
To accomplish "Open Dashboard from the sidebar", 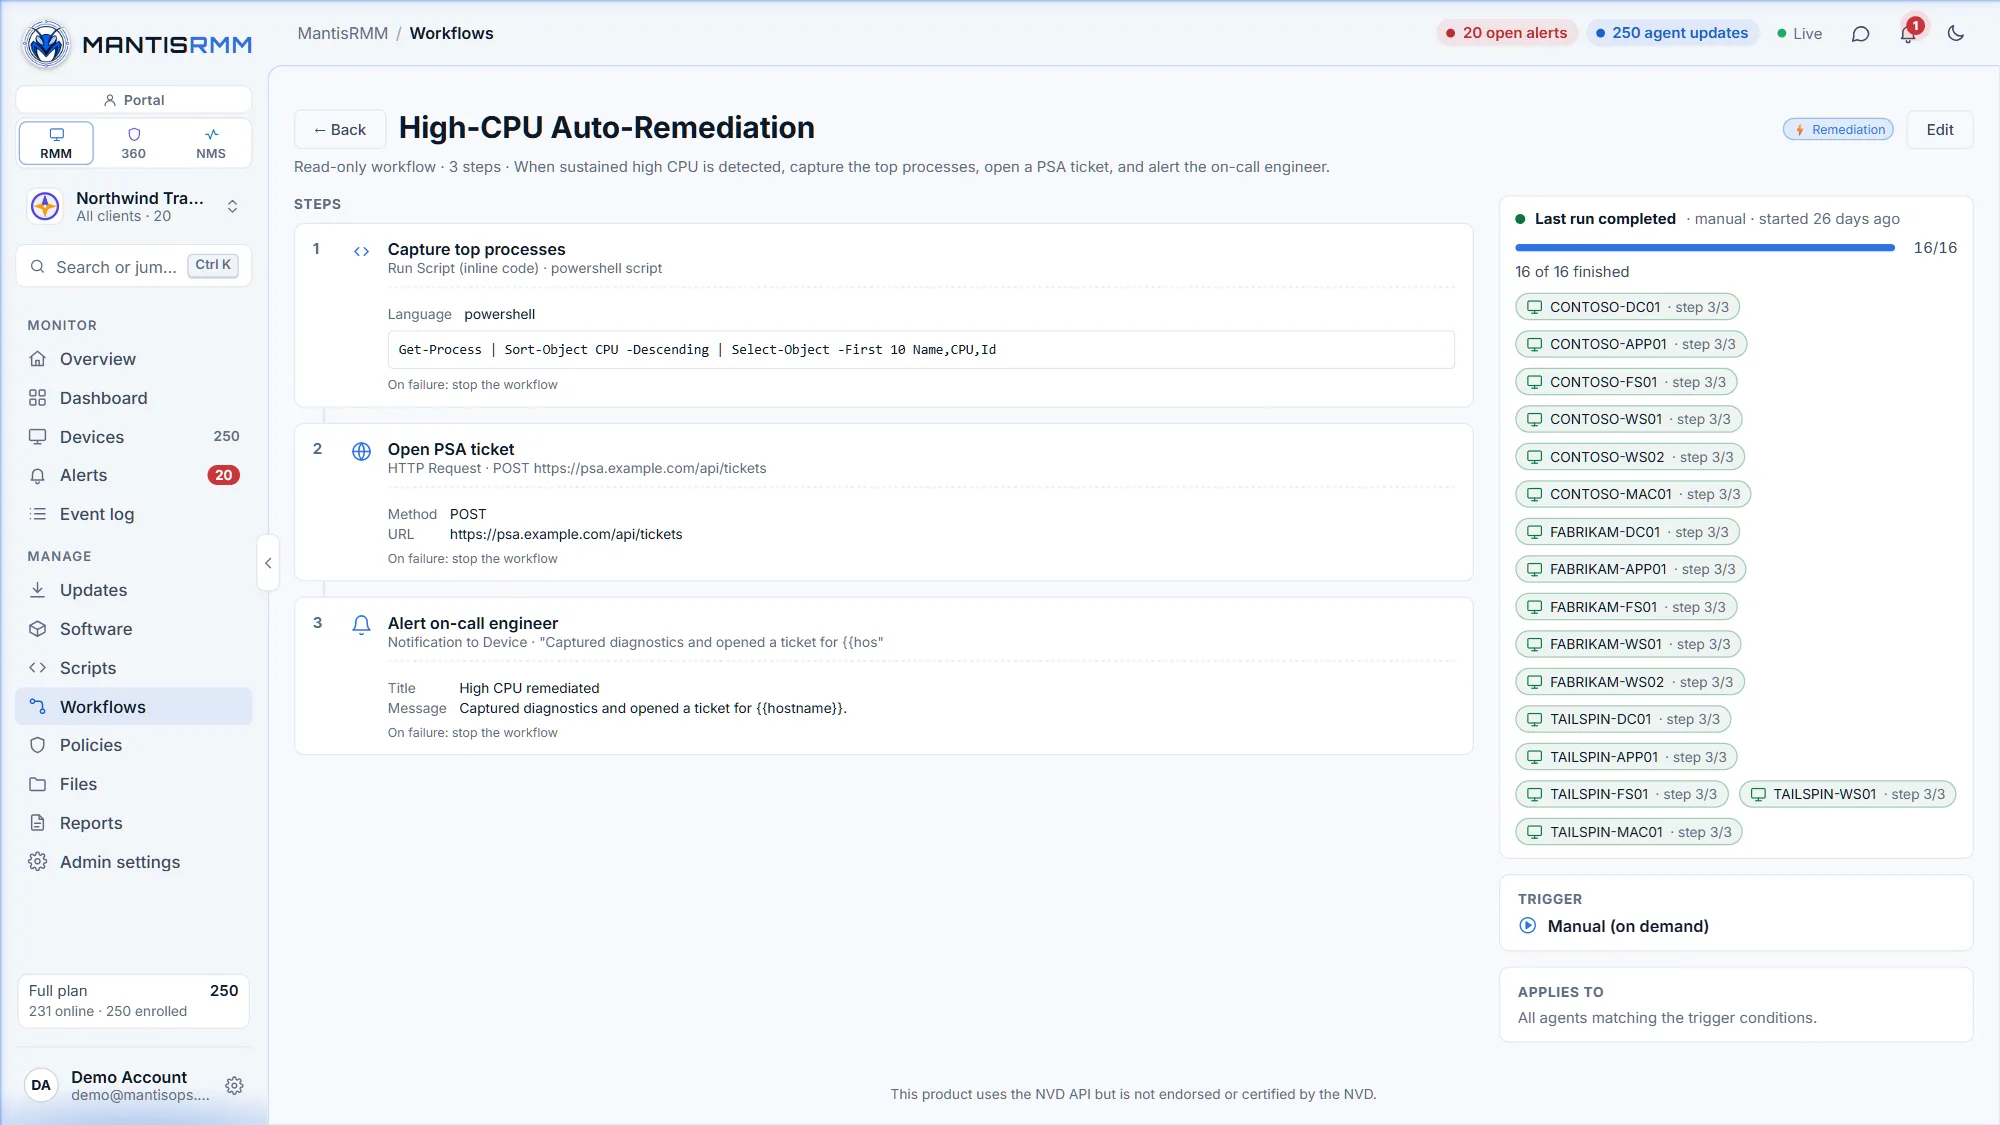I will coord(134,398).
